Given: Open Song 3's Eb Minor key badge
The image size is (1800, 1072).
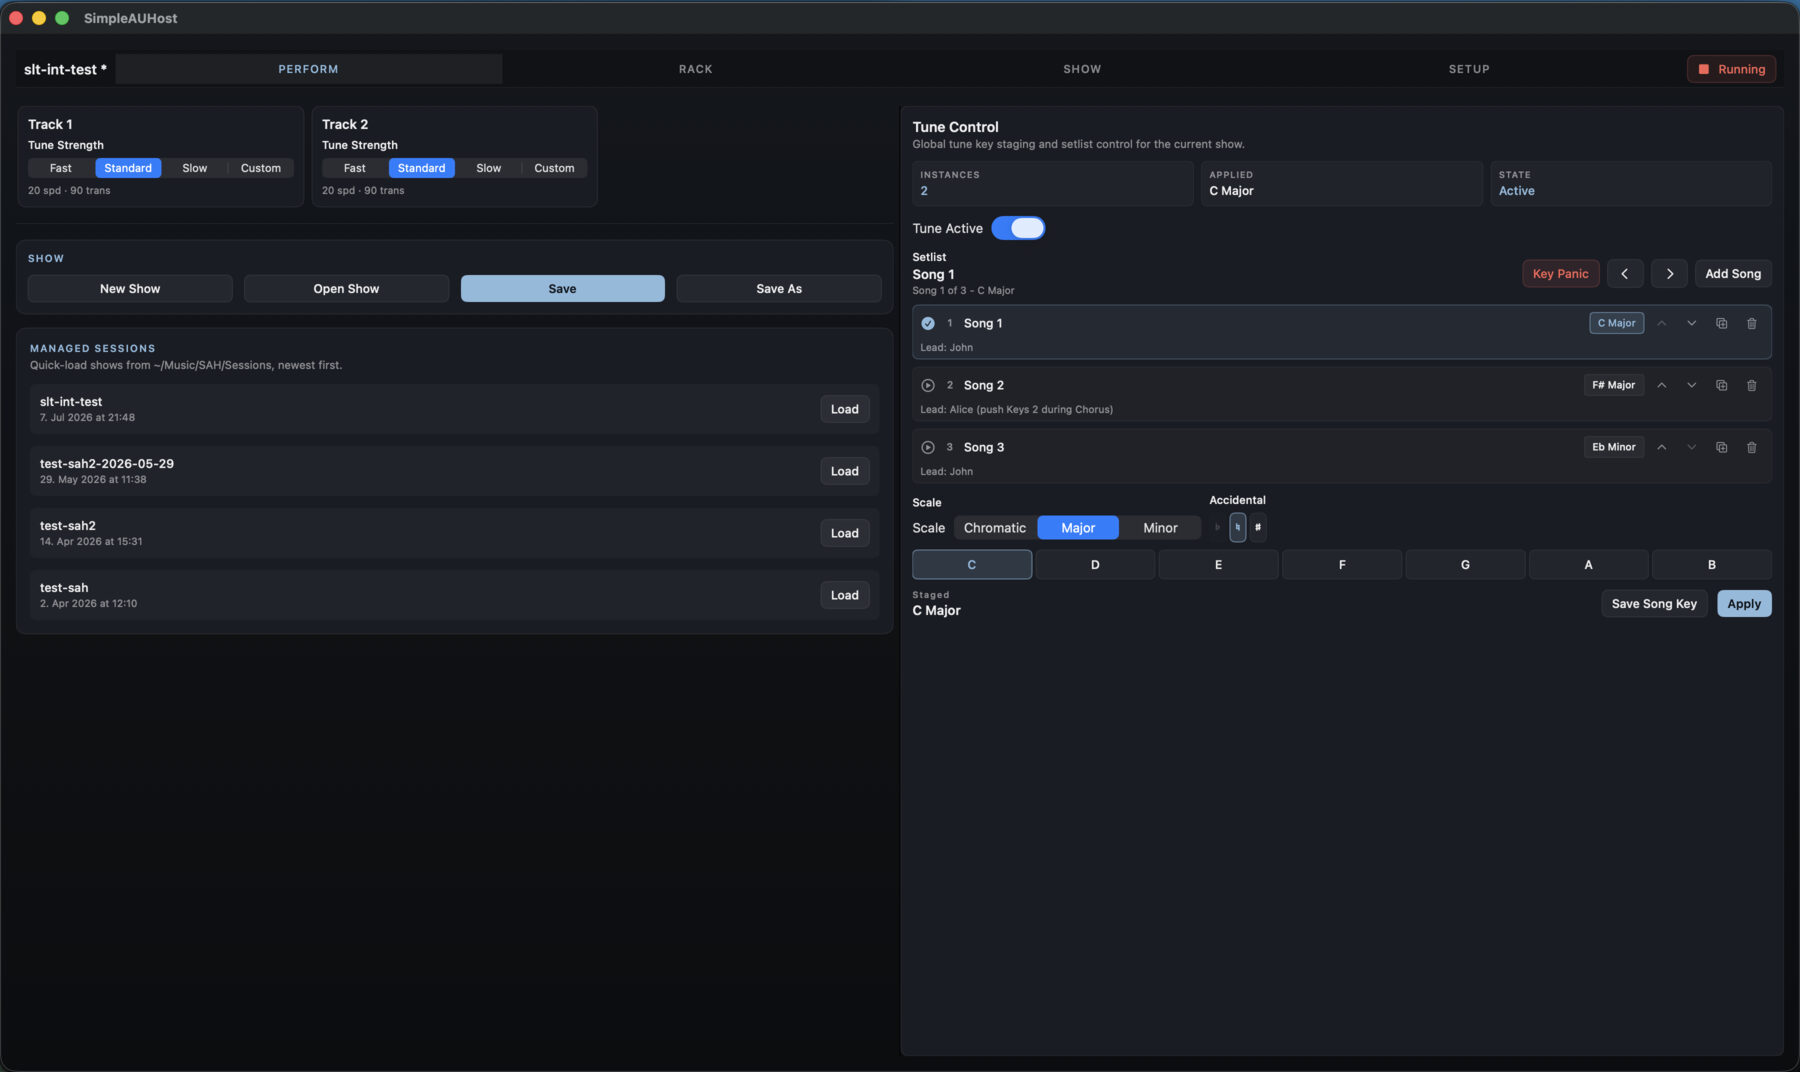Looking at the screenshot, I should point(1613,447).
